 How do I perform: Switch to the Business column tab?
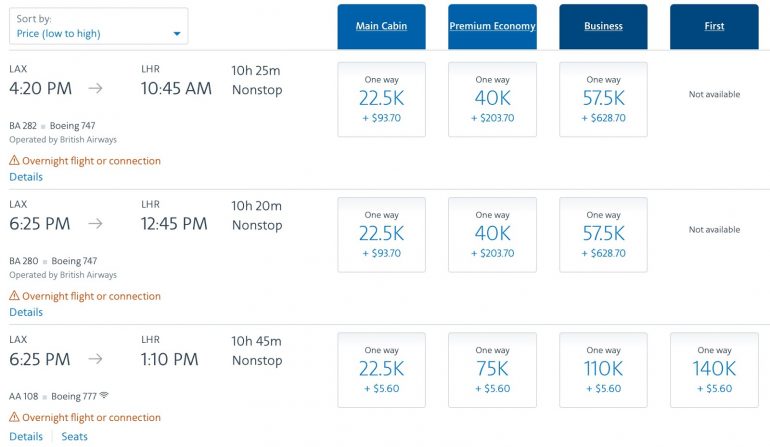pyautogui.click(x=603, y=26)
